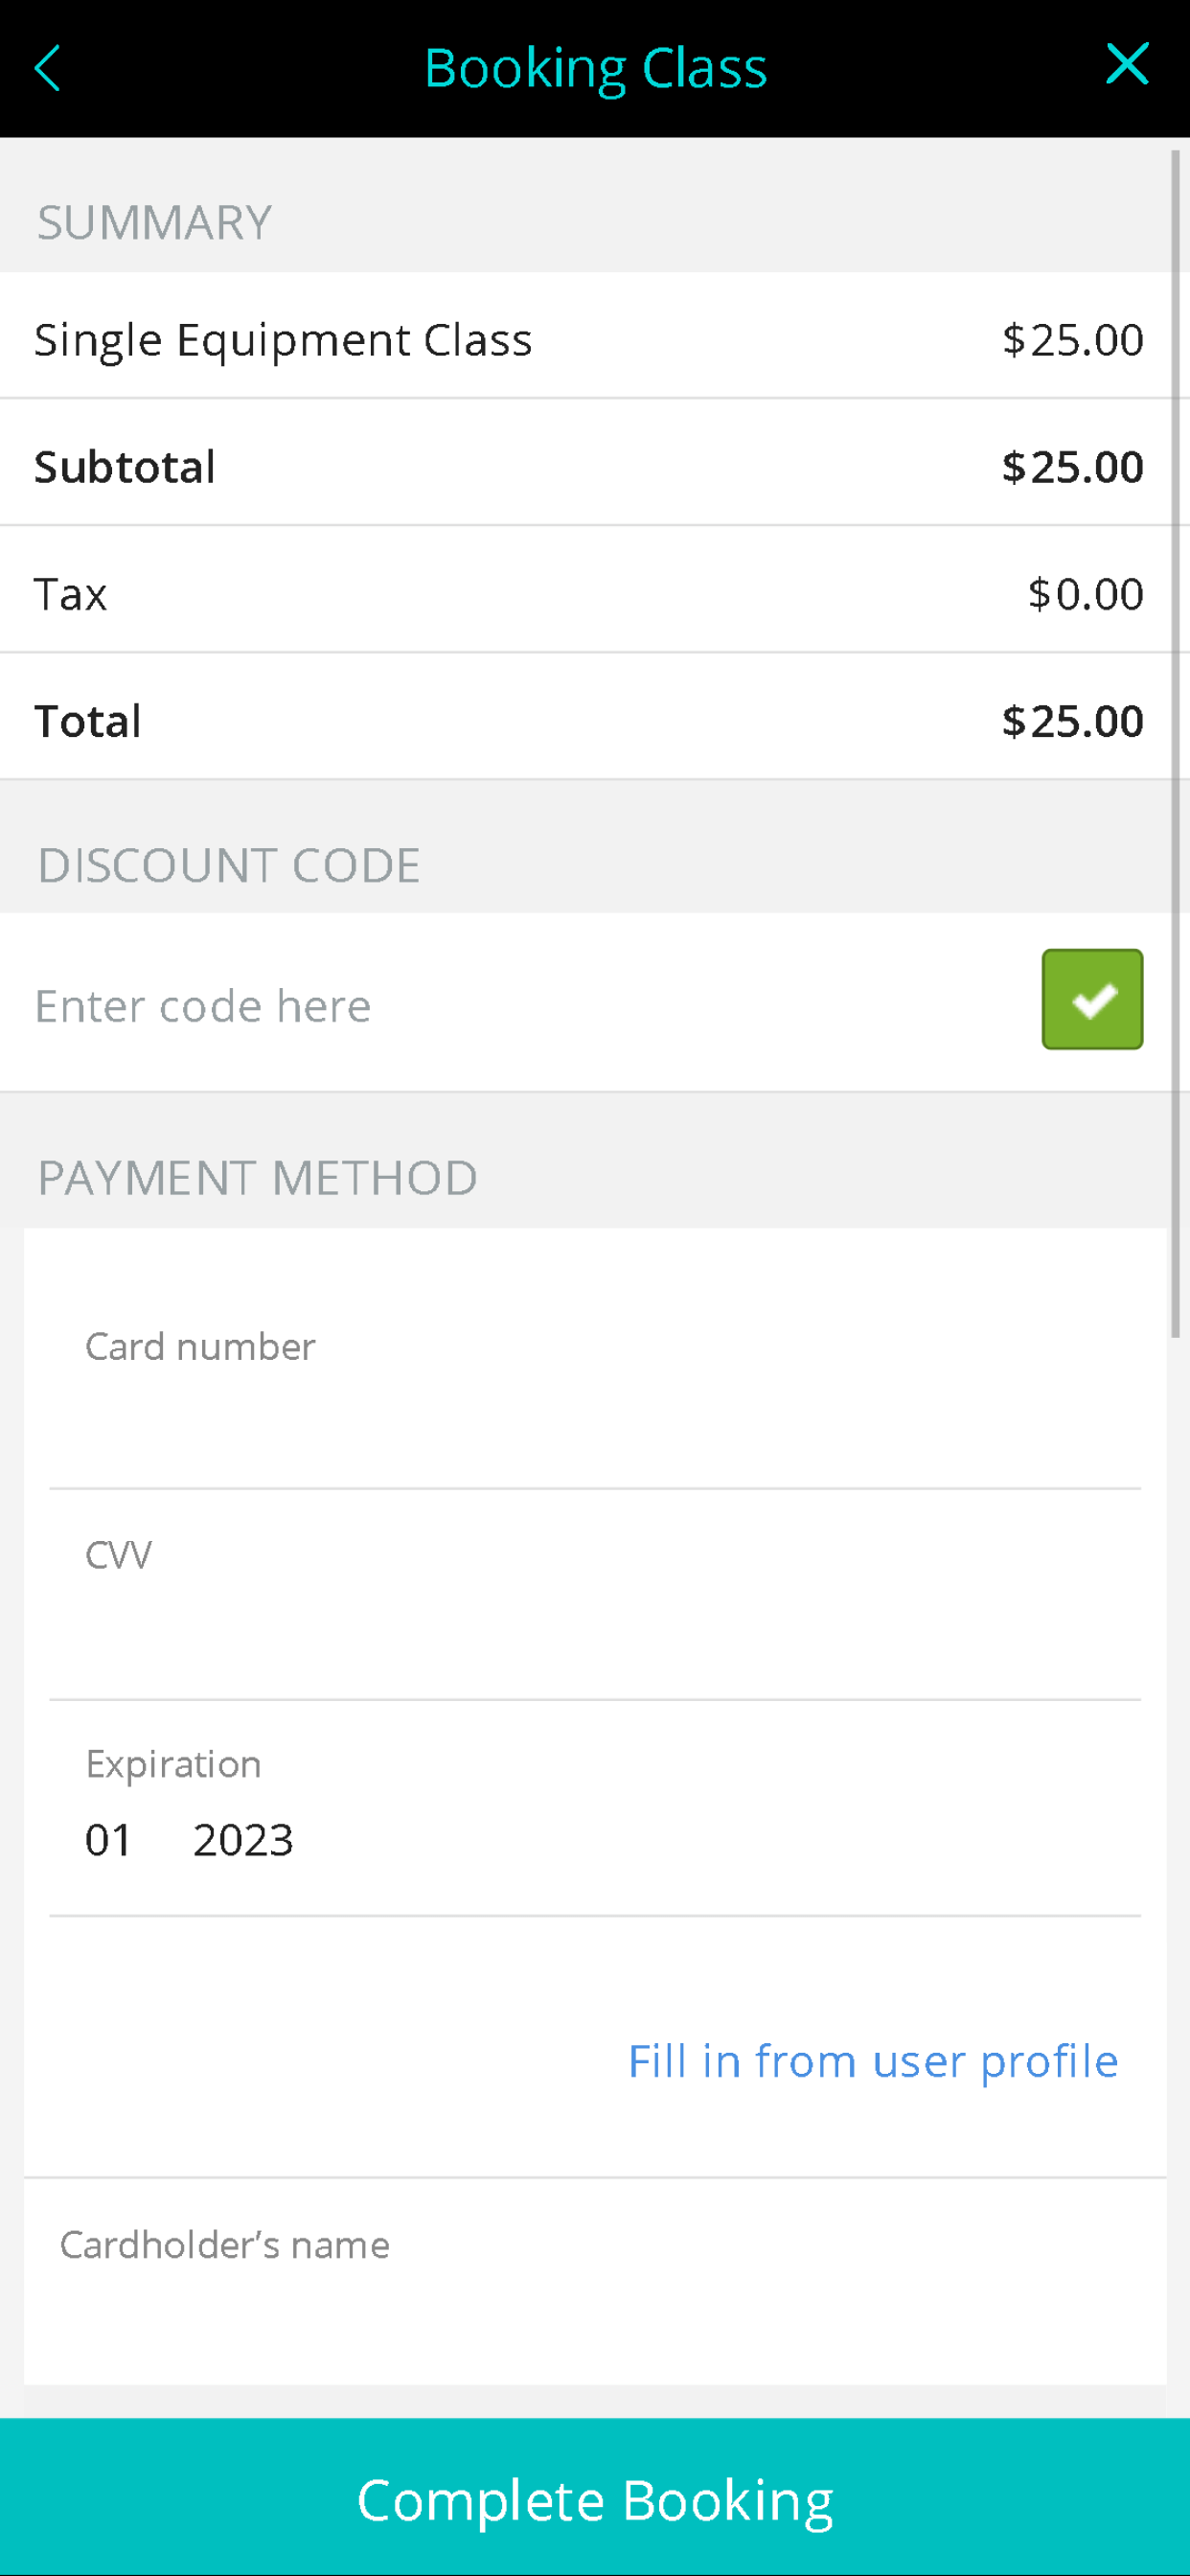1190x2576 pixels.
Task: Click the vertical scrollbar on right edge
Action: pyautogui.click(x=1175, y=743)
